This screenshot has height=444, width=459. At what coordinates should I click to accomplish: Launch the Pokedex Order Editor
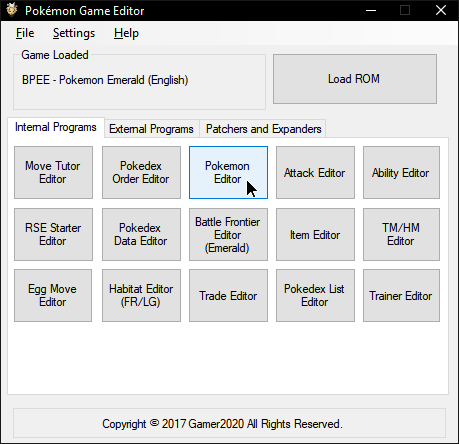141,172
